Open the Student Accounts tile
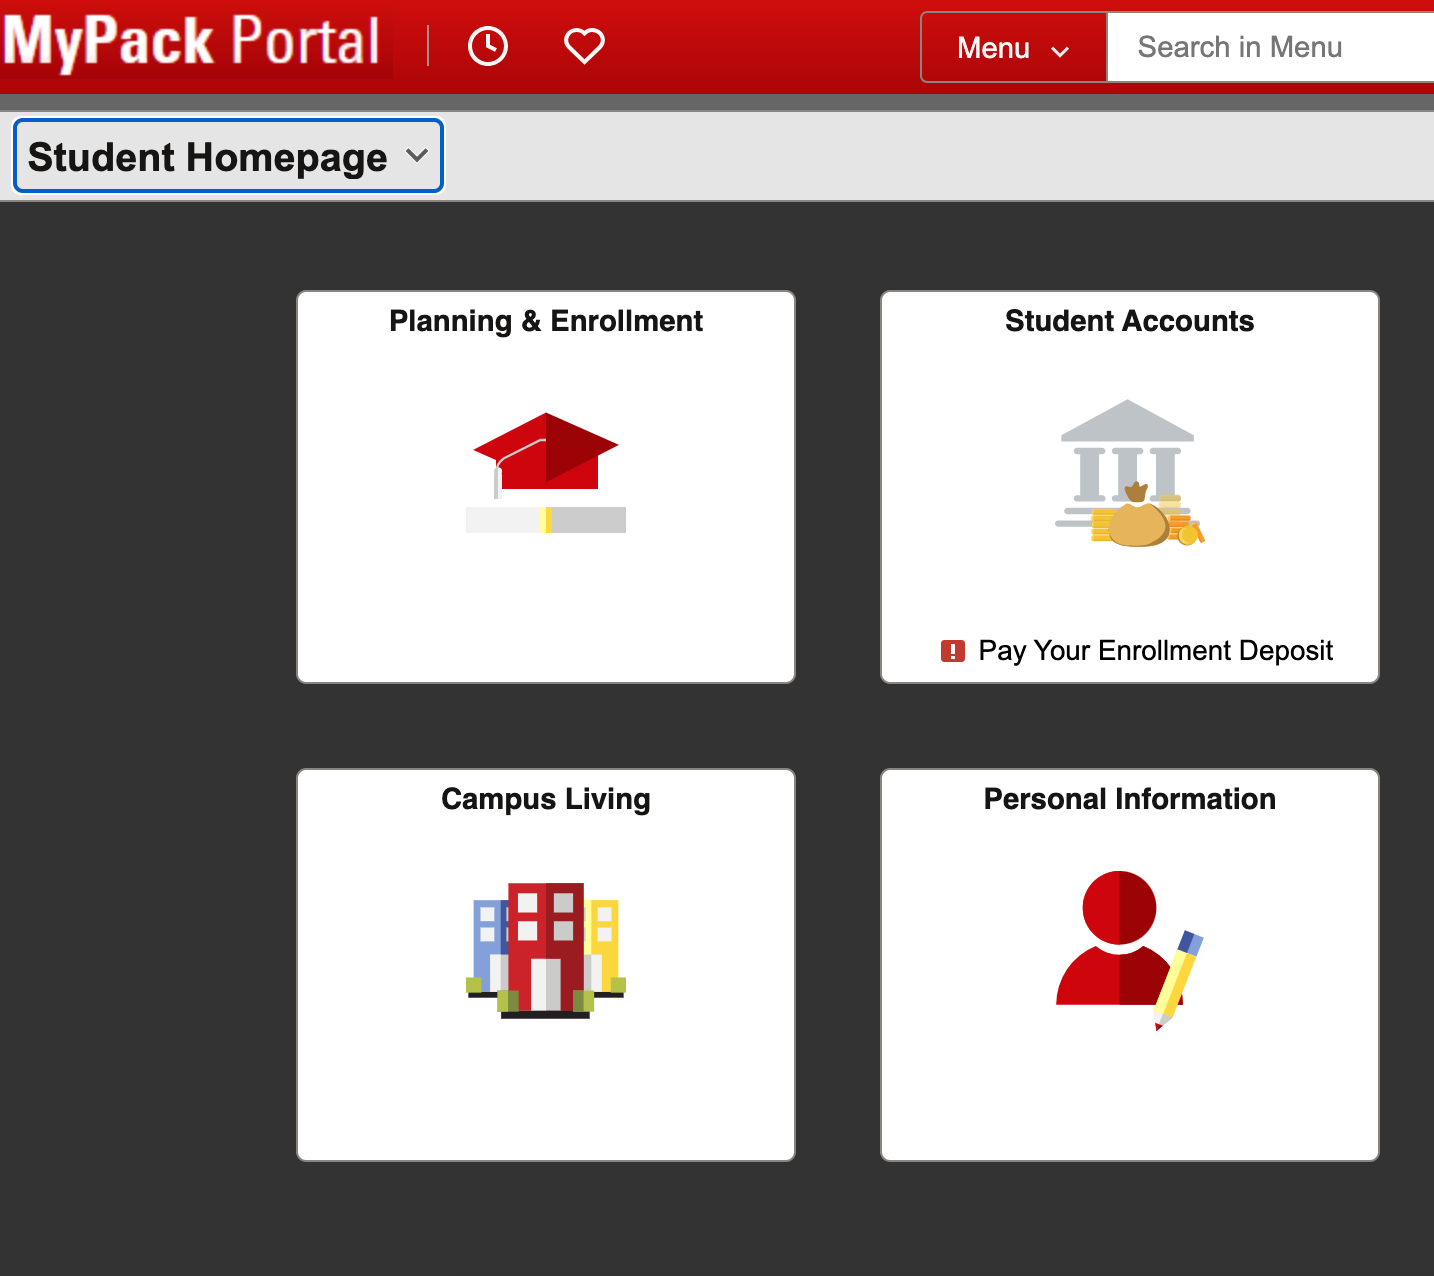 (x=1130, y=487)
